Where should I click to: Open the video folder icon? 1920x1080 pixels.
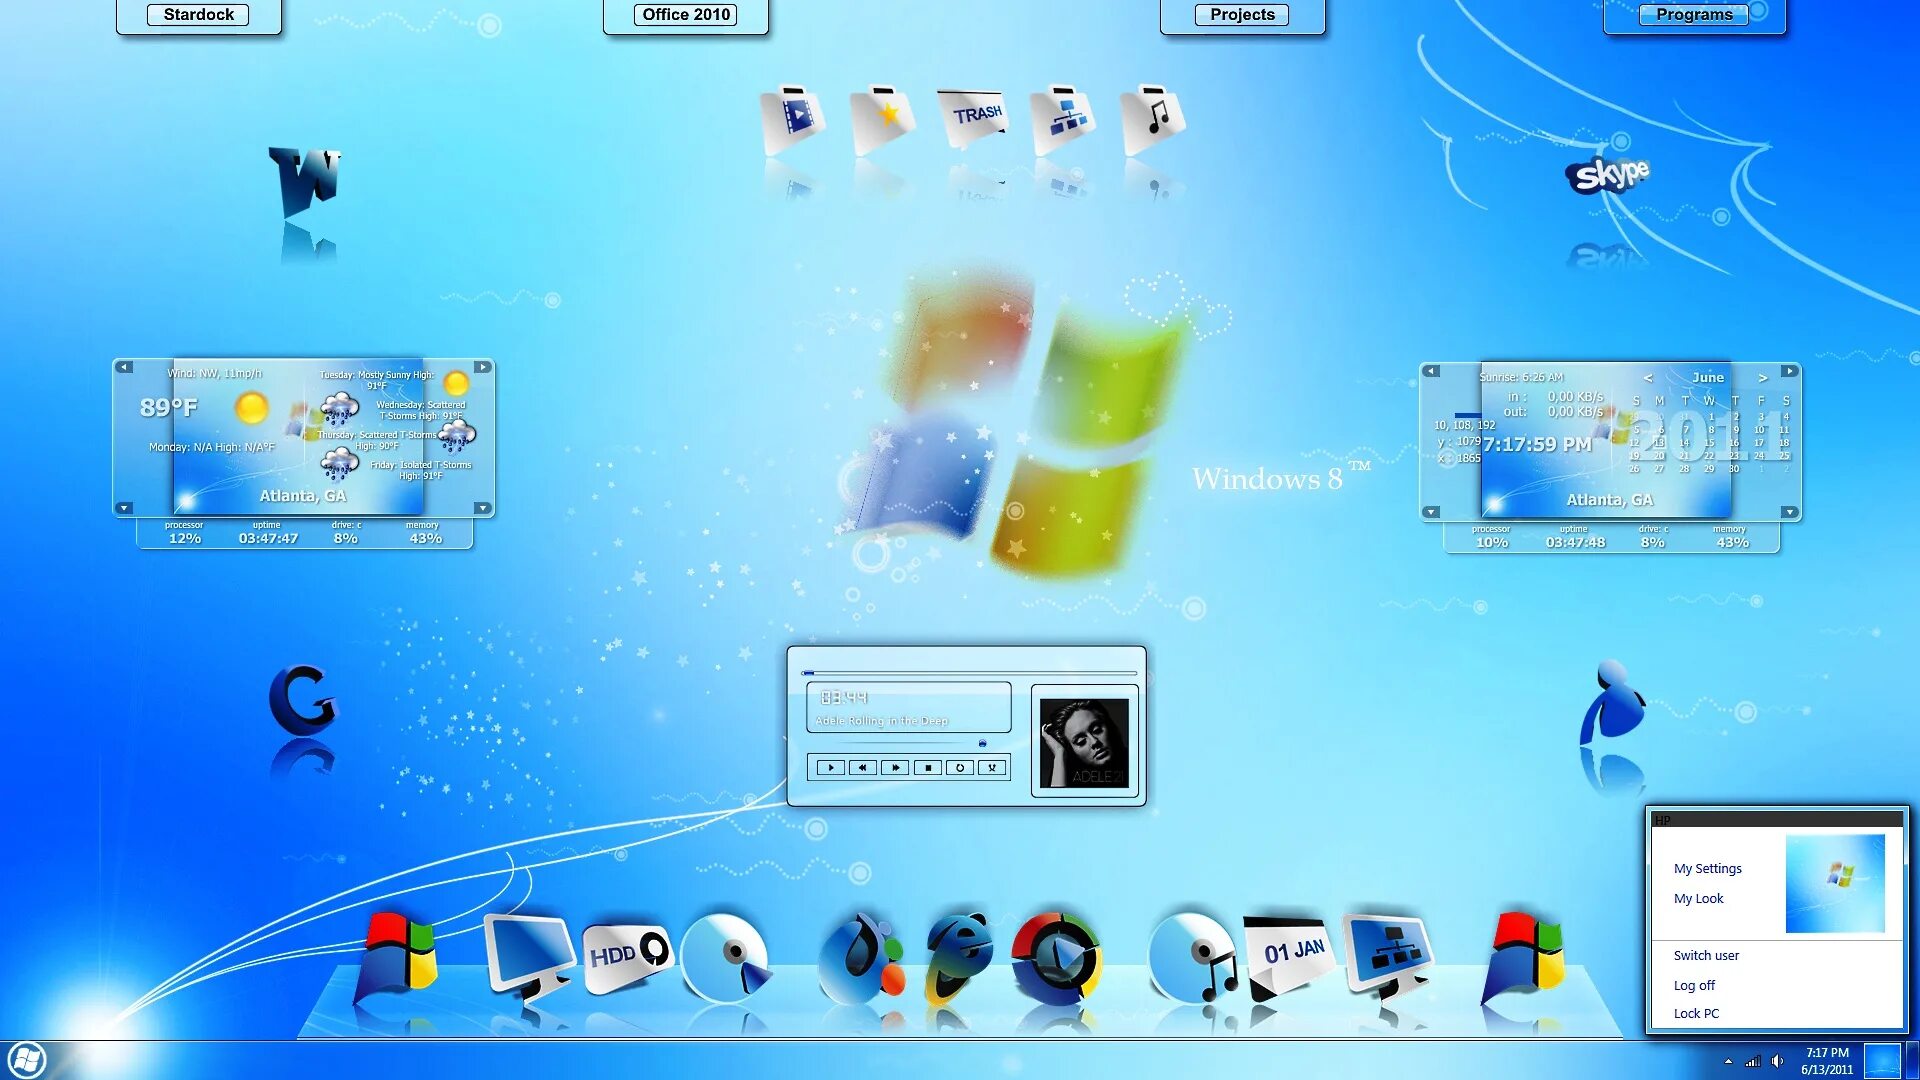(x=793, y=118)
